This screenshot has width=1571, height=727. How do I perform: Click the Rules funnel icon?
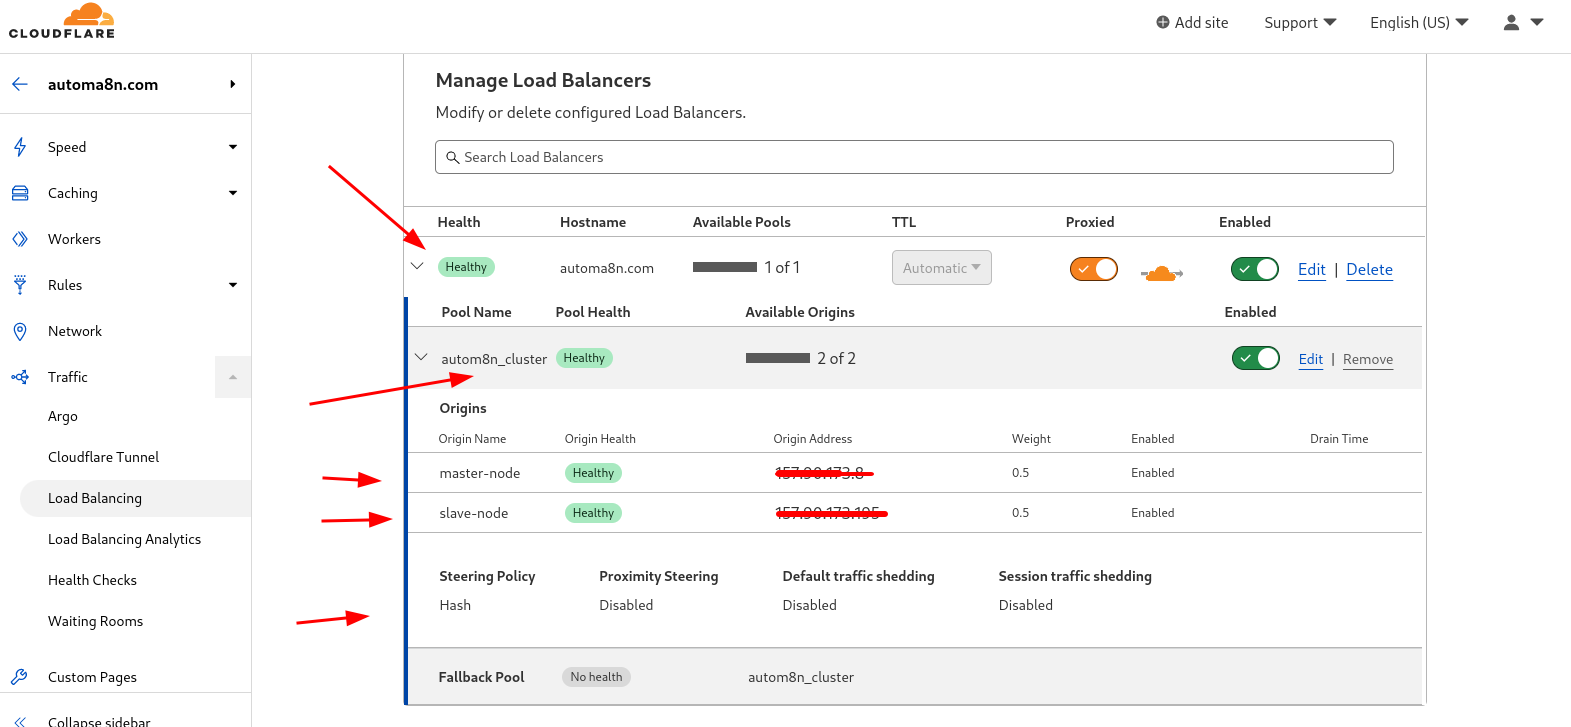tap(20, 285)
